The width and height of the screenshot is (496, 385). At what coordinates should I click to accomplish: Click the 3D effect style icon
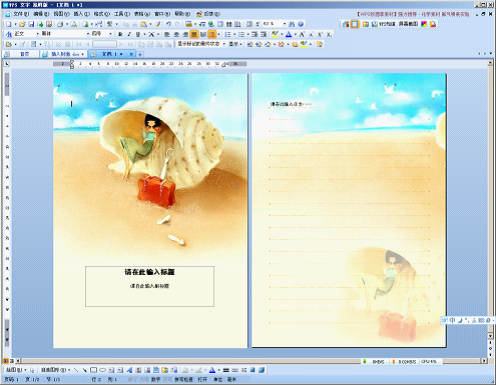[262, 370]
